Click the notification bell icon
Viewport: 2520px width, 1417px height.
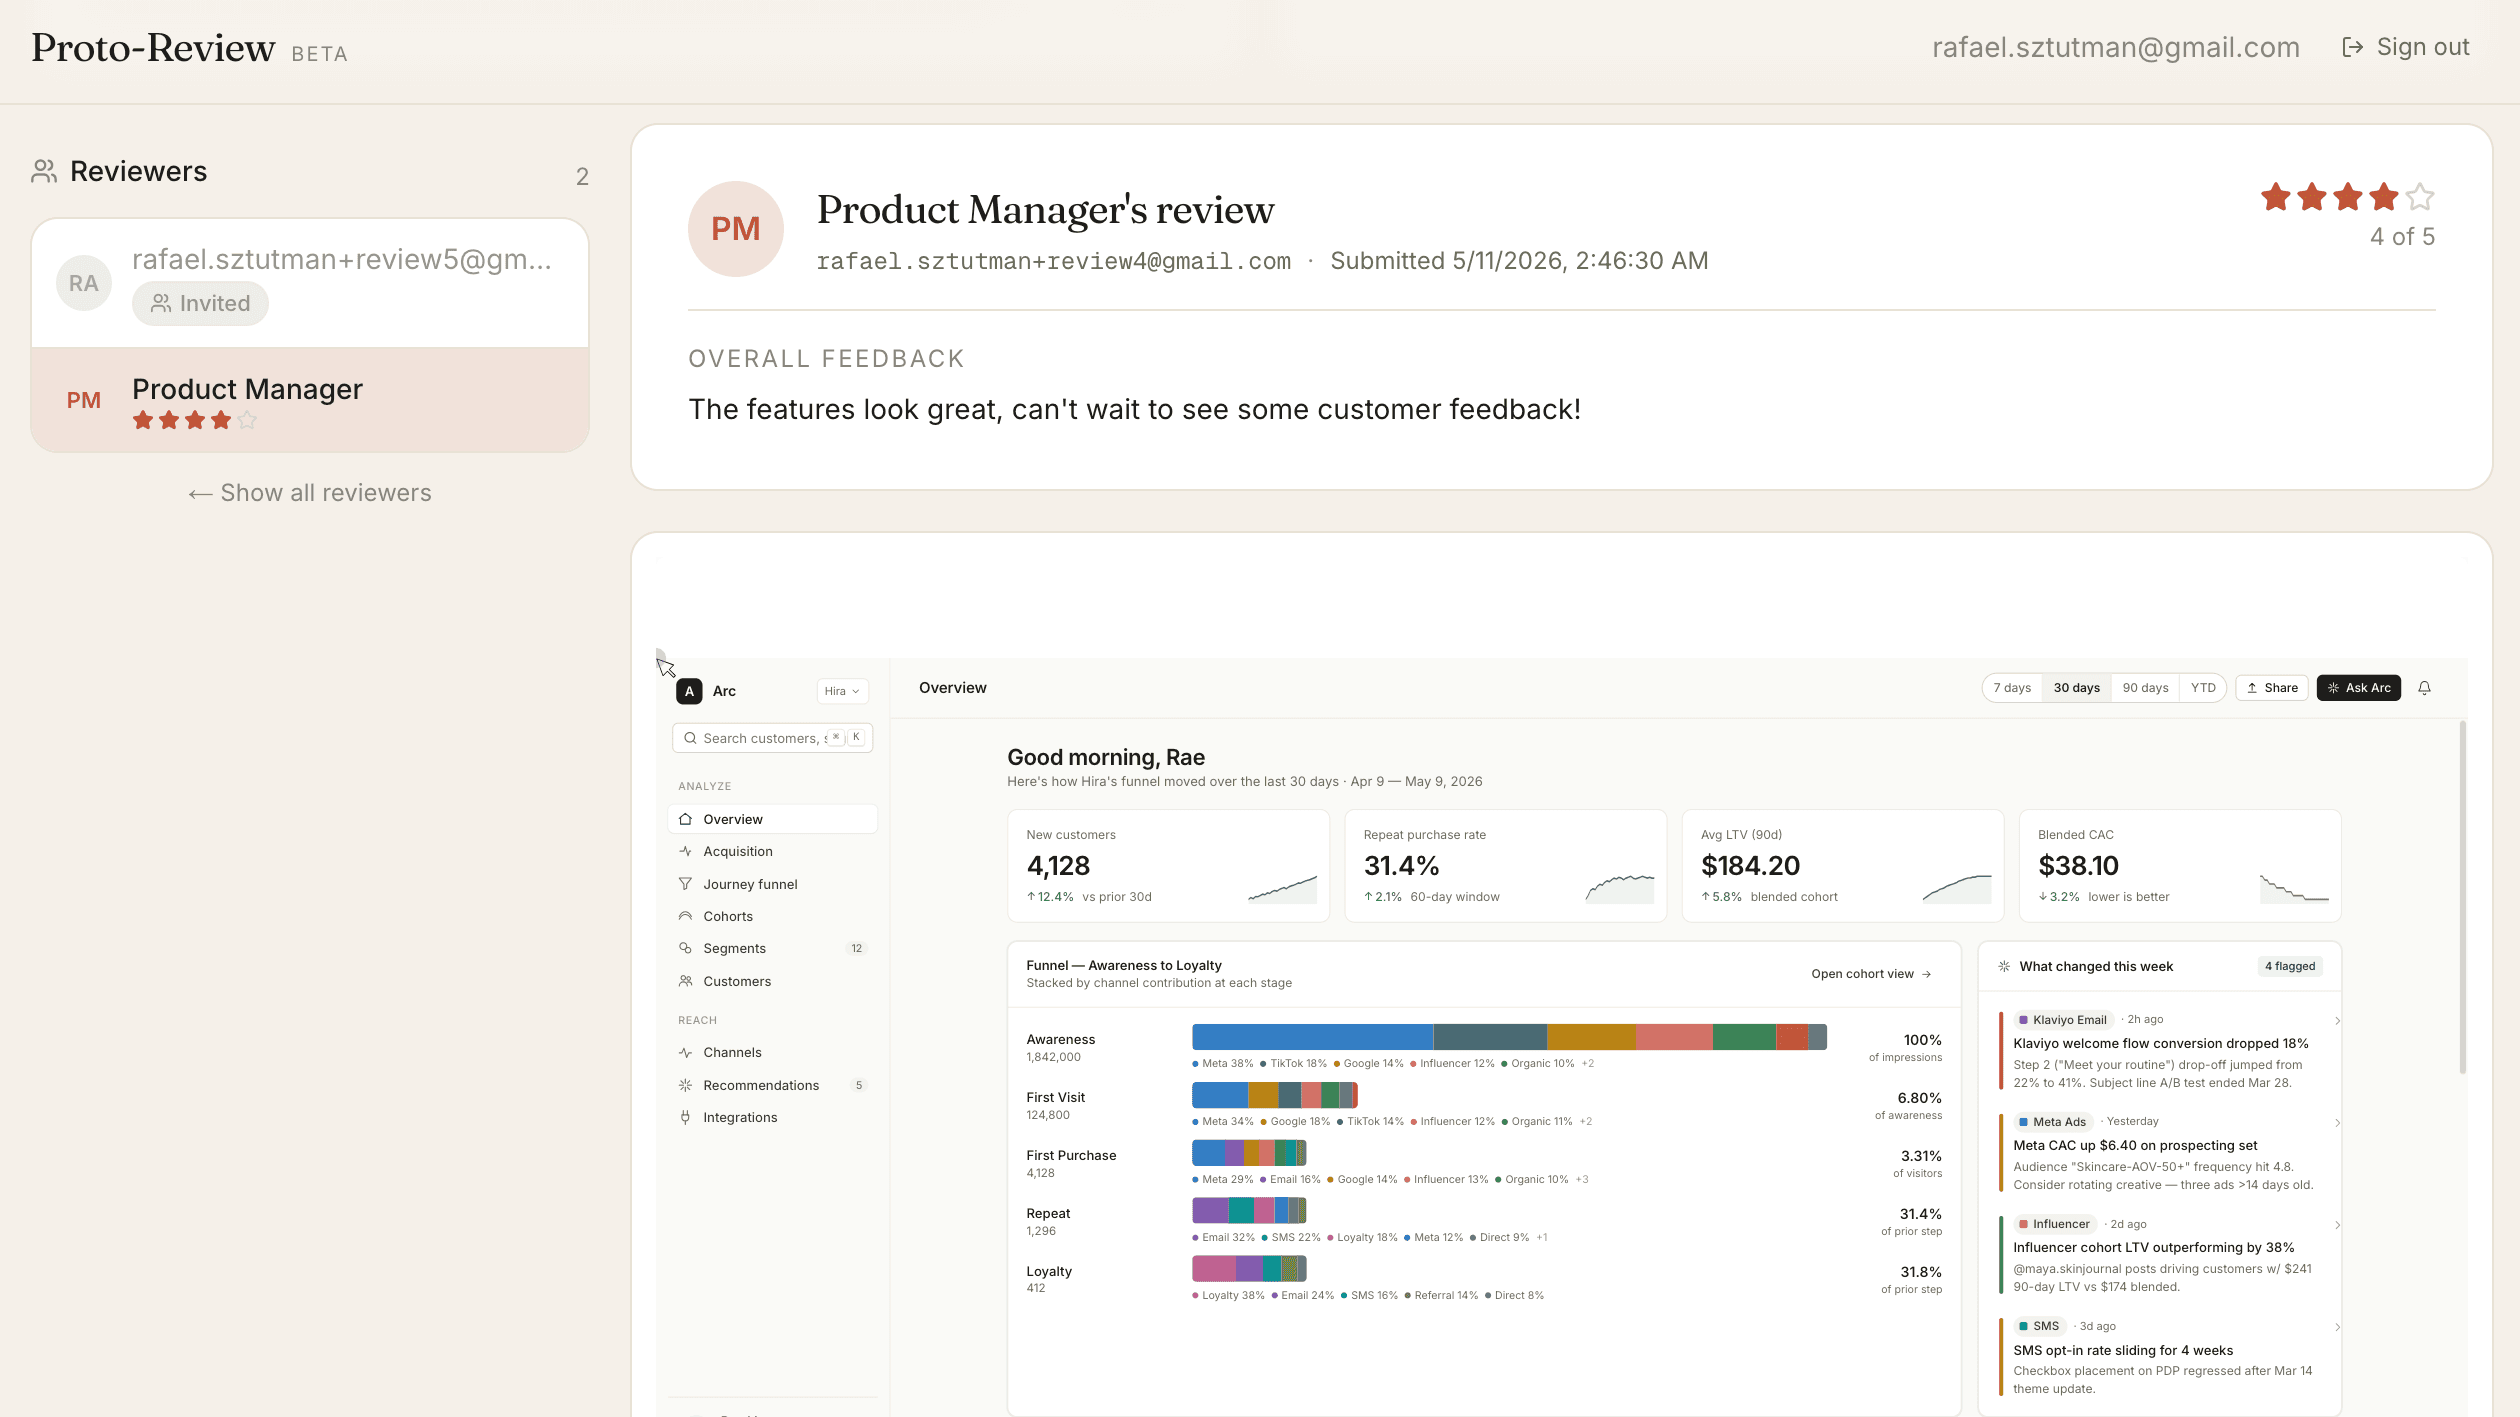pos(2424,688)
